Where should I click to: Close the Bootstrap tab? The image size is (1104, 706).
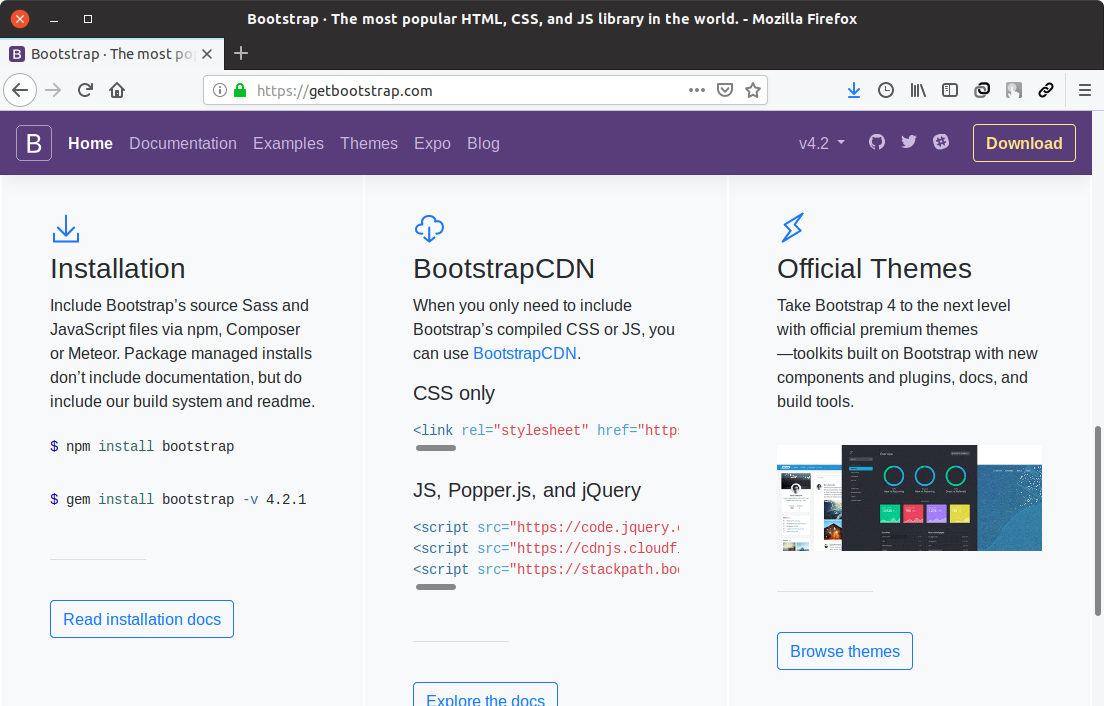207,53
